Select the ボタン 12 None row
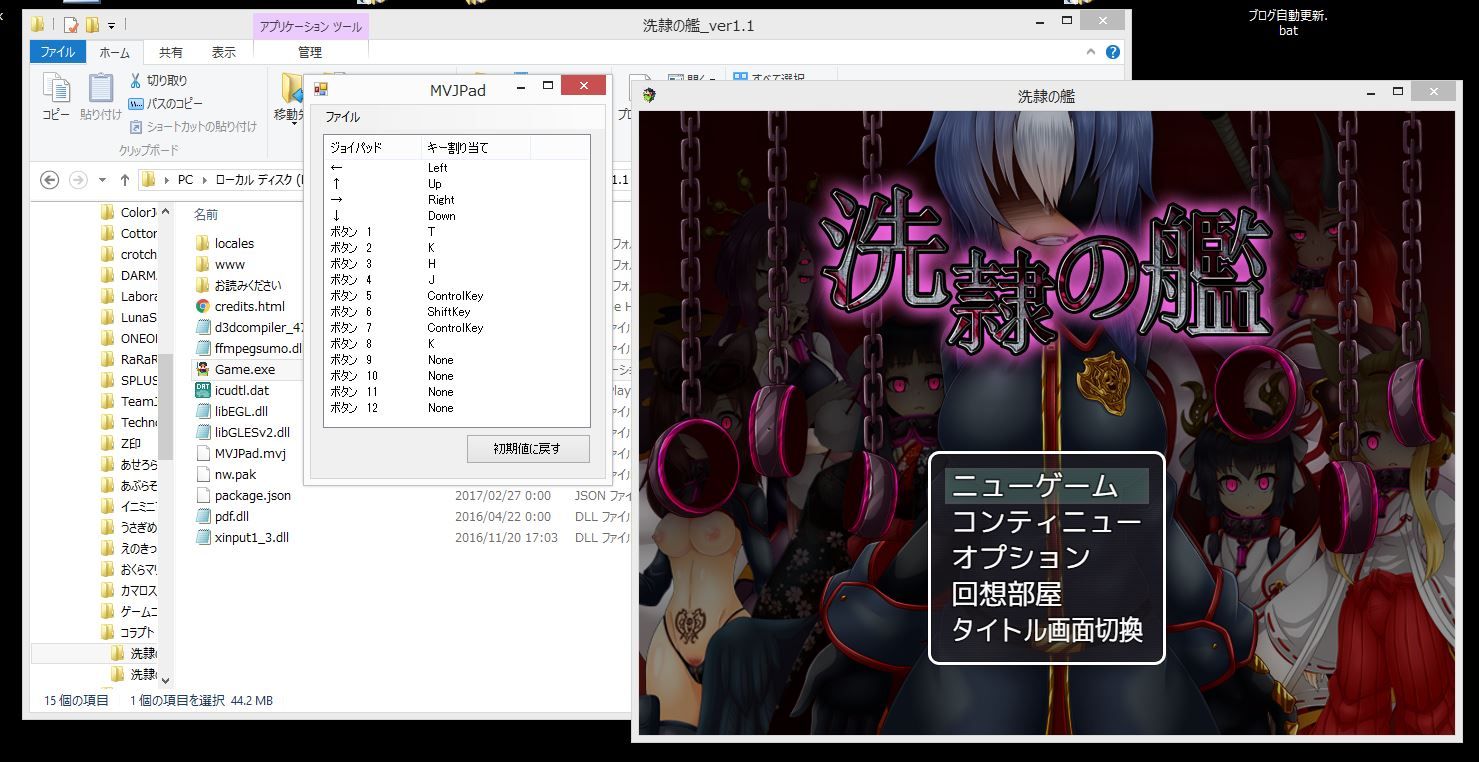This screenshot has width=1479, height=762. click(456, 408)
